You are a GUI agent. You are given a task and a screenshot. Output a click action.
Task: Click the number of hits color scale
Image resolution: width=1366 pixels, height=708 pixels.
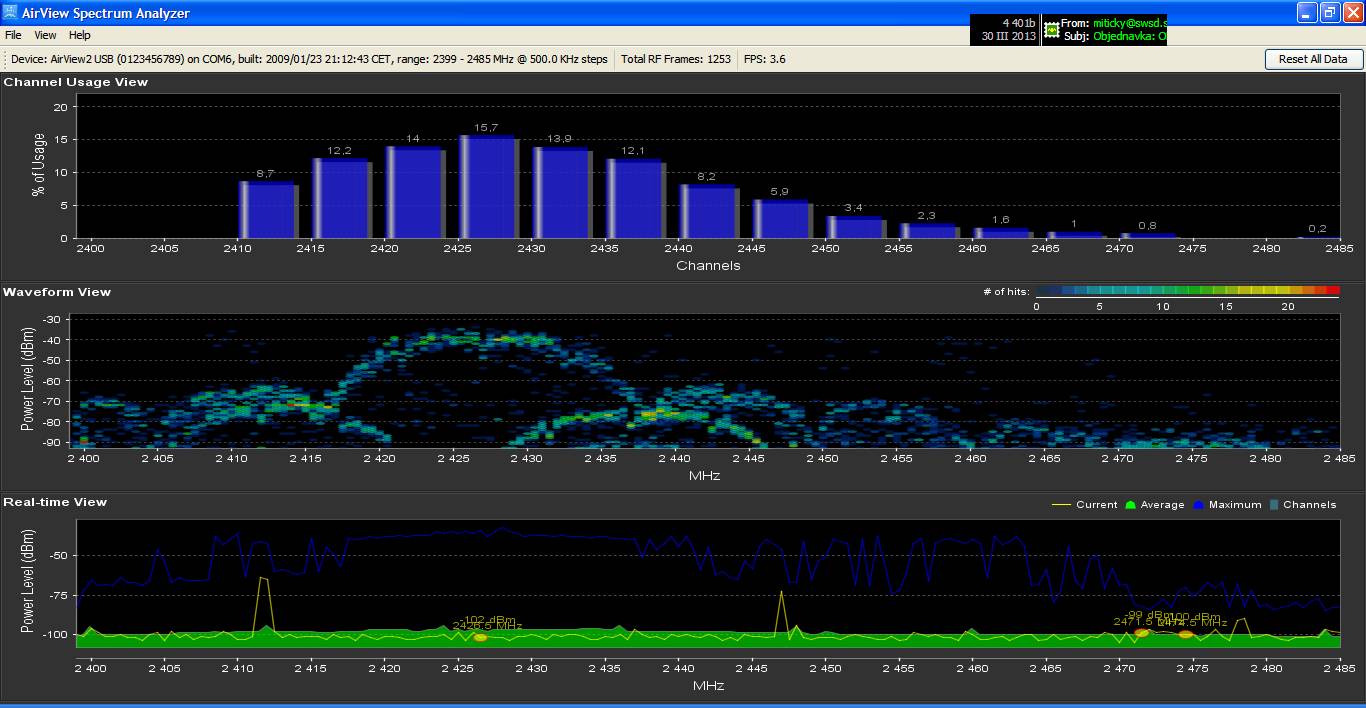point(1187,291)
